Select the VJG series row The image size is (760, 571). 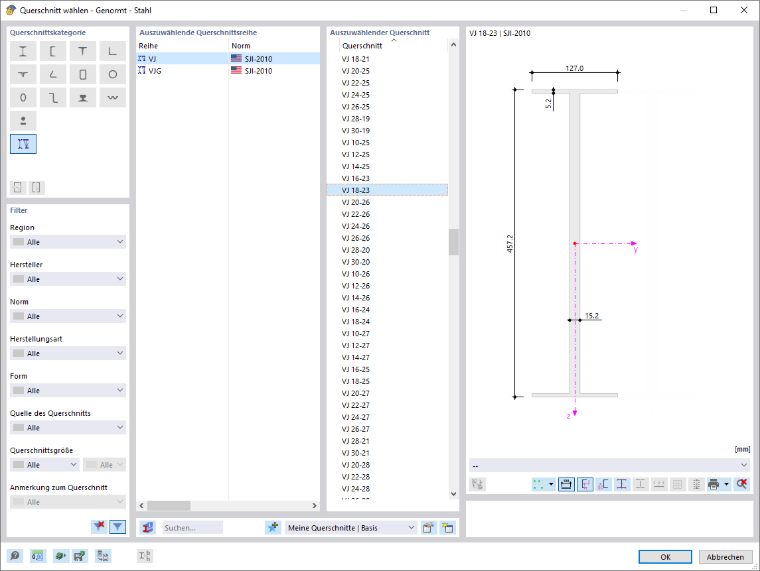pos(228,71)
